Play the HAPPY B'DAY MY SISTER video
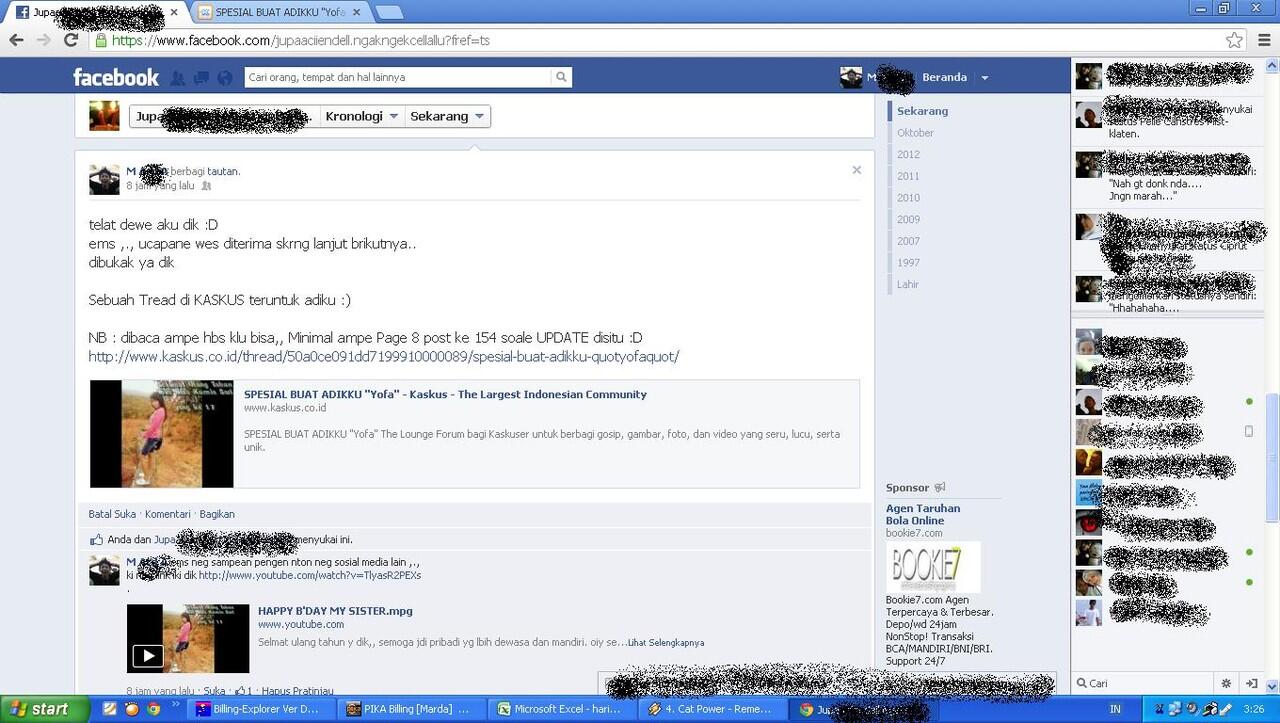The image size is (1280, 723). point(148,656)
